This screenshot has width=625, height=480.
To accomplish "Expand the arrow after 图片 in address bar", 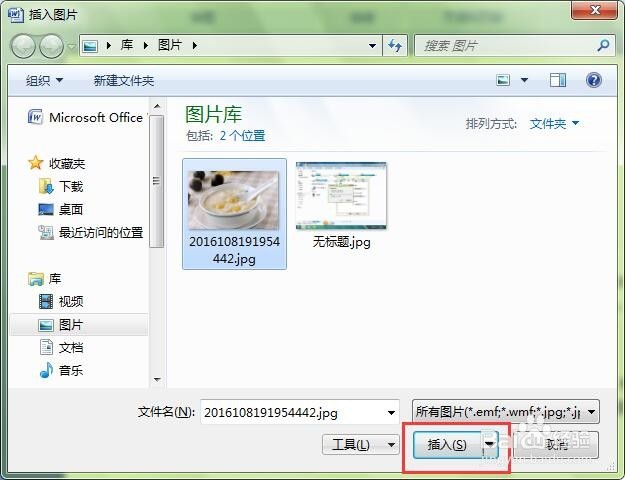I will point(195,46).
